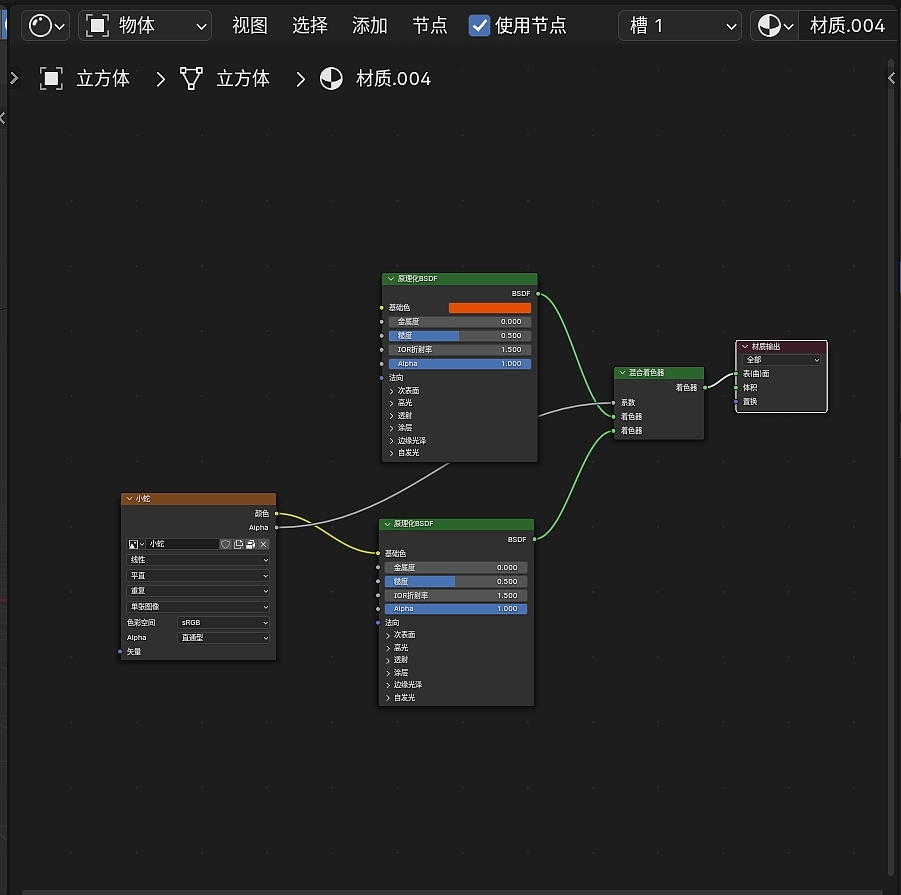
Task: Open the 槽 1 material slot dropdown
Action: click(x=680, y=26)
